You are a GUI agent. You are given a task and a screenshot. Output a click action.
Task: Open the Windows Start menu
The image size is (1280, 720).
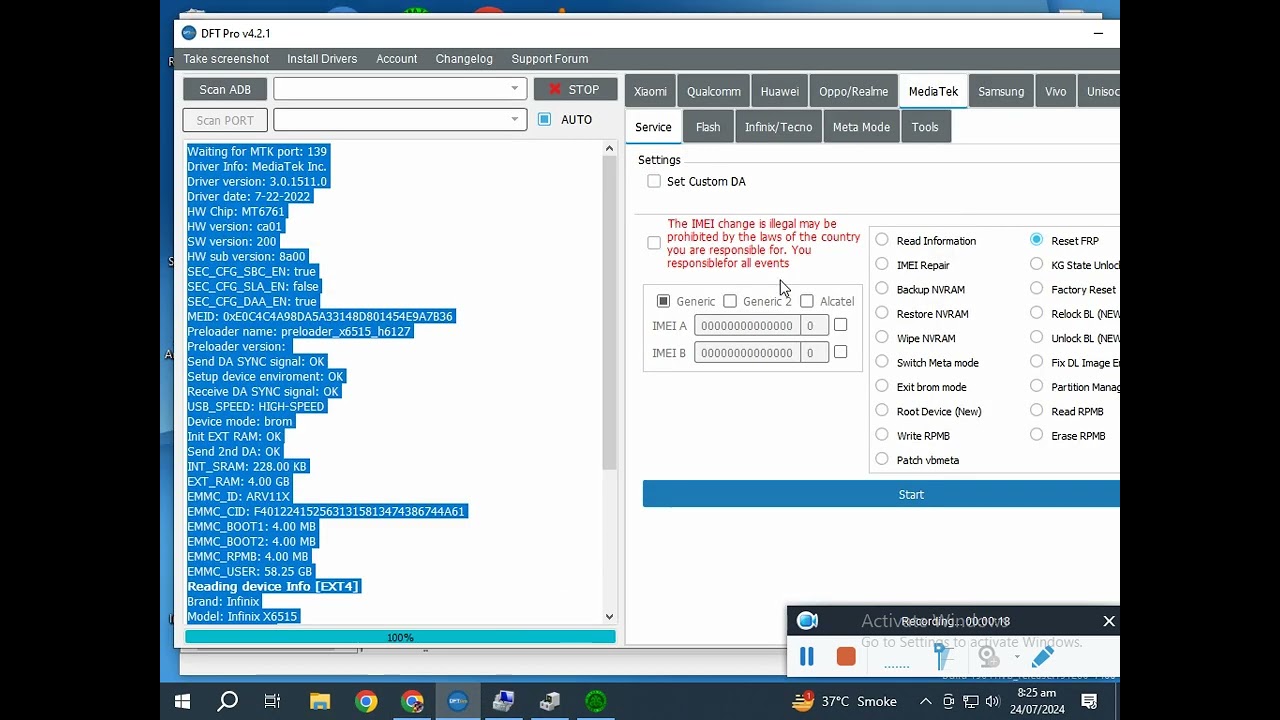click(182, 701)
